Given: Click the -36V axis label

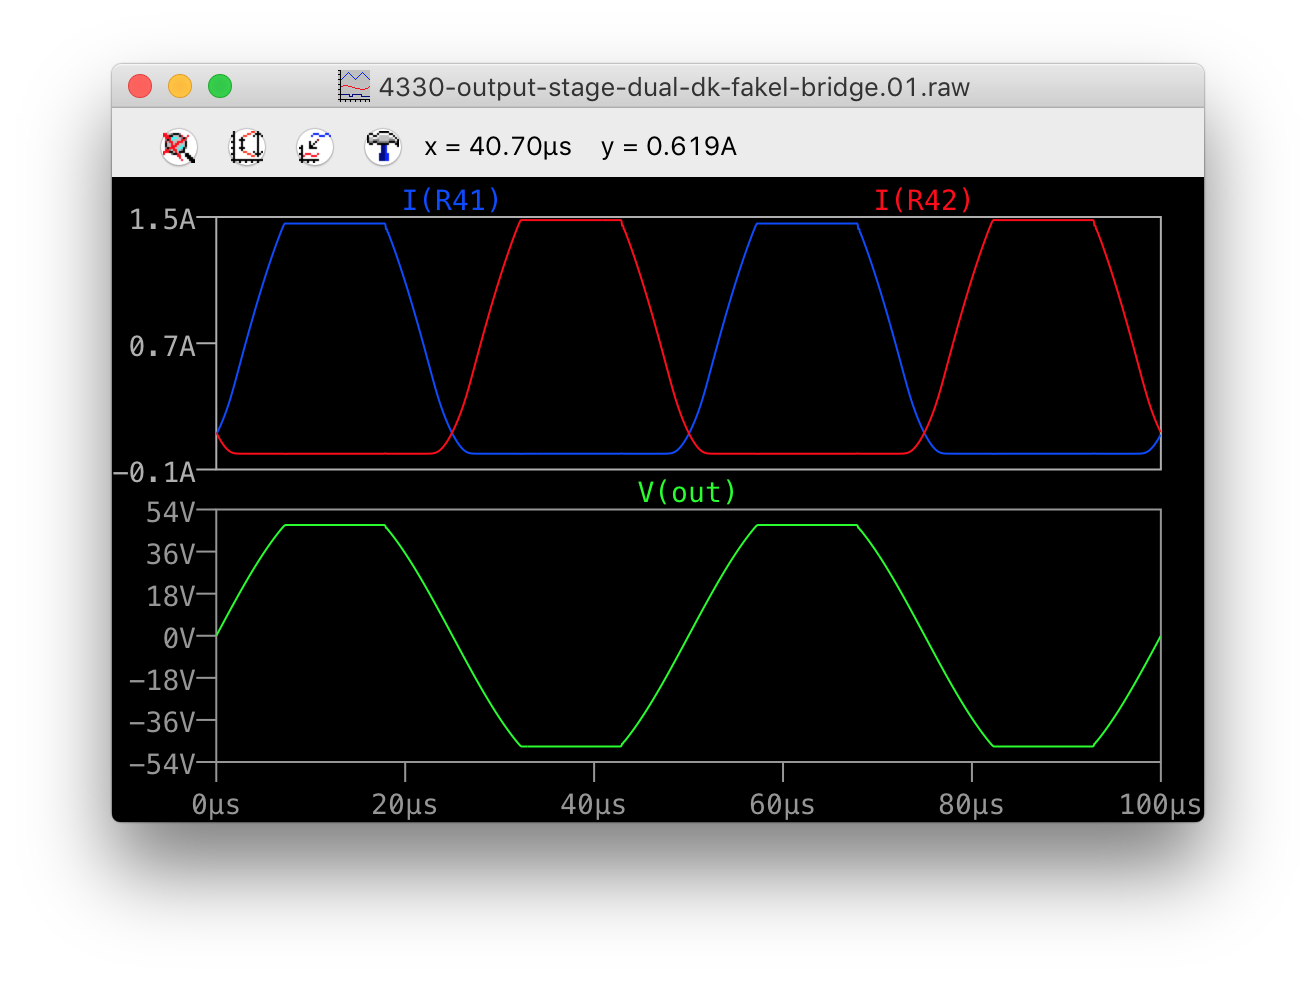Looking at the screenshot, I should pyautogui.click(x=162, y=723).
